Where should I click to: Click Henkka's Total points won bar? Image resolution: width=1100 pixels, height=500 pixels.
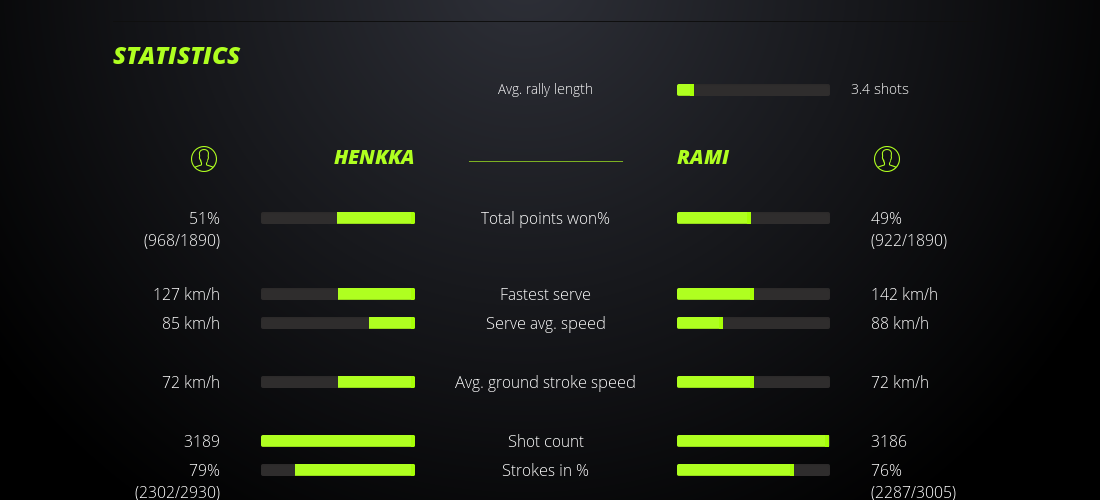[338, 218]
